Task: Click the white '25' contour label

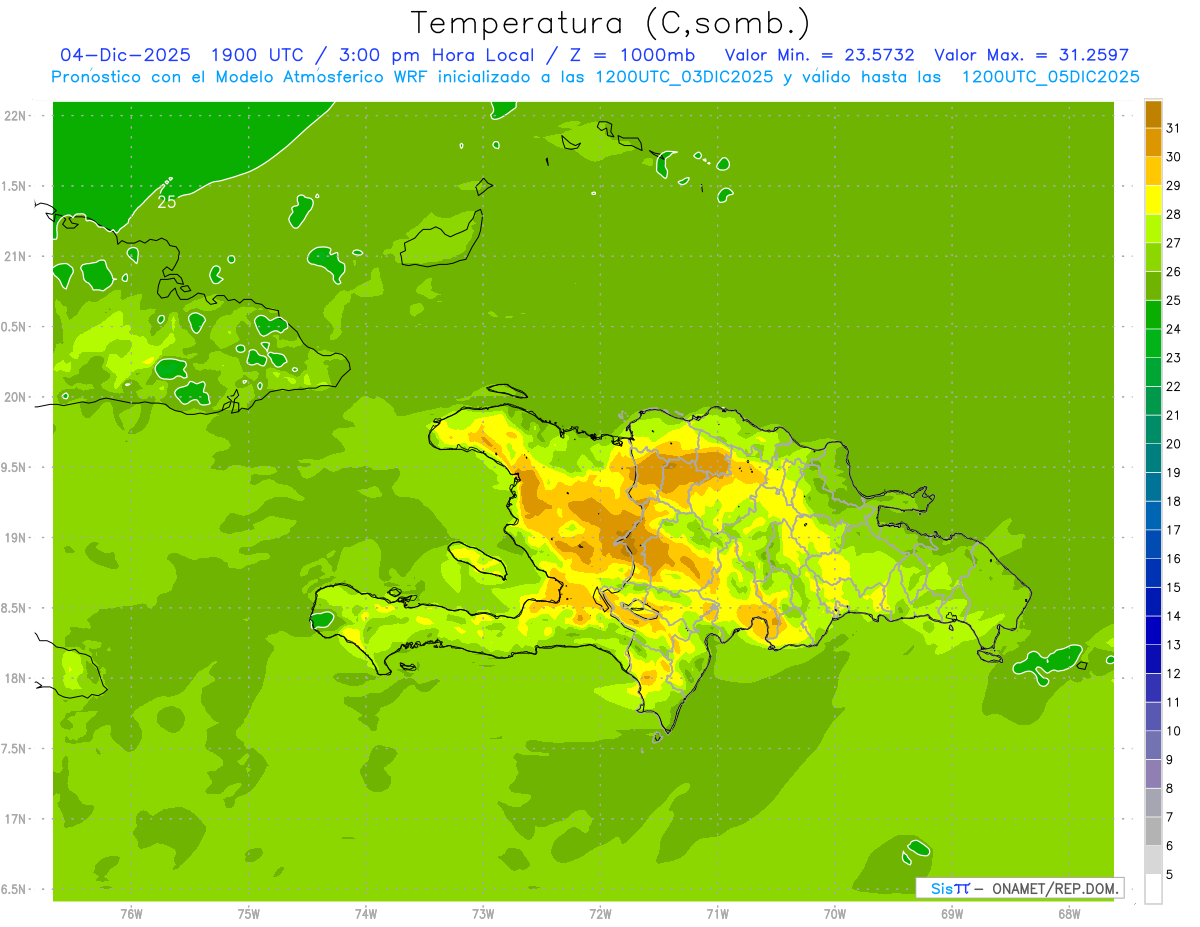Action: pyautogui.click(x=167, y=201)
